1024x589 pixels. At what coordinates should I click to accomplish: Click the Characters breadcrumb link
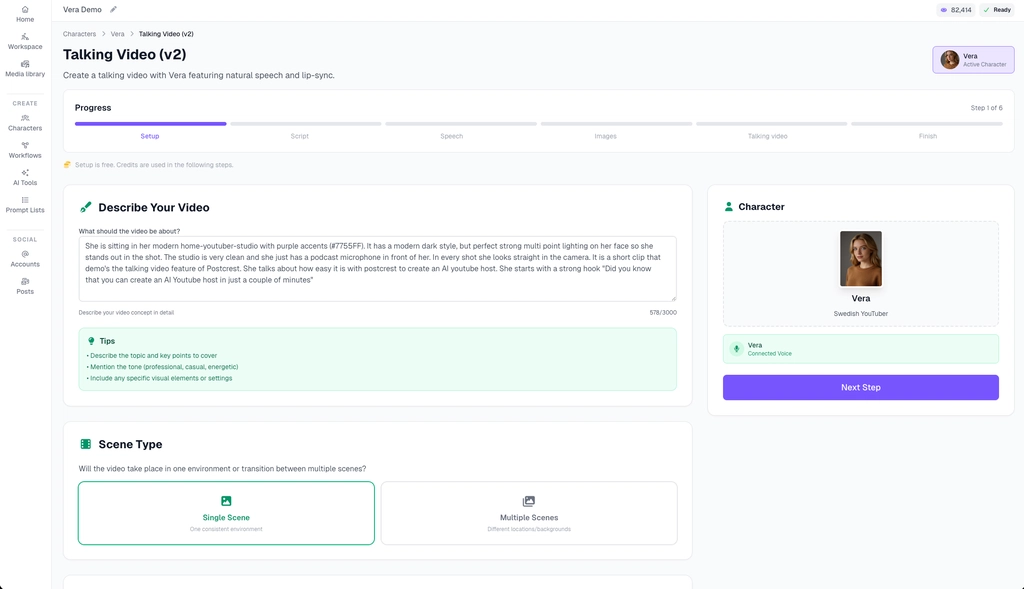[x=80, y=34]
